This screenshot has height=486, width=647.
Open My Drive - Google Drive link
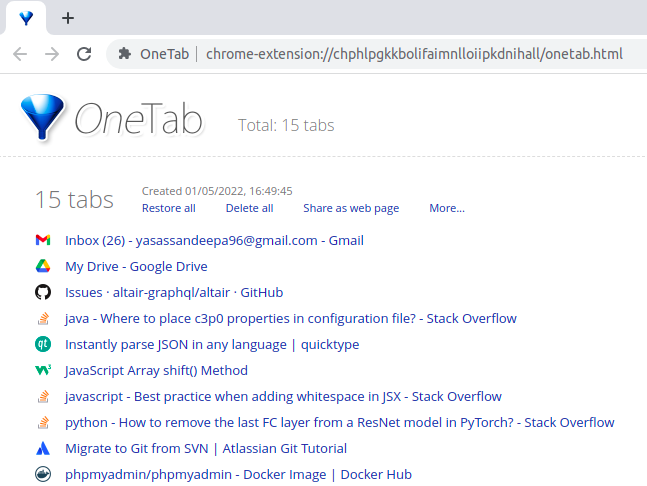[x=136, y=267]
